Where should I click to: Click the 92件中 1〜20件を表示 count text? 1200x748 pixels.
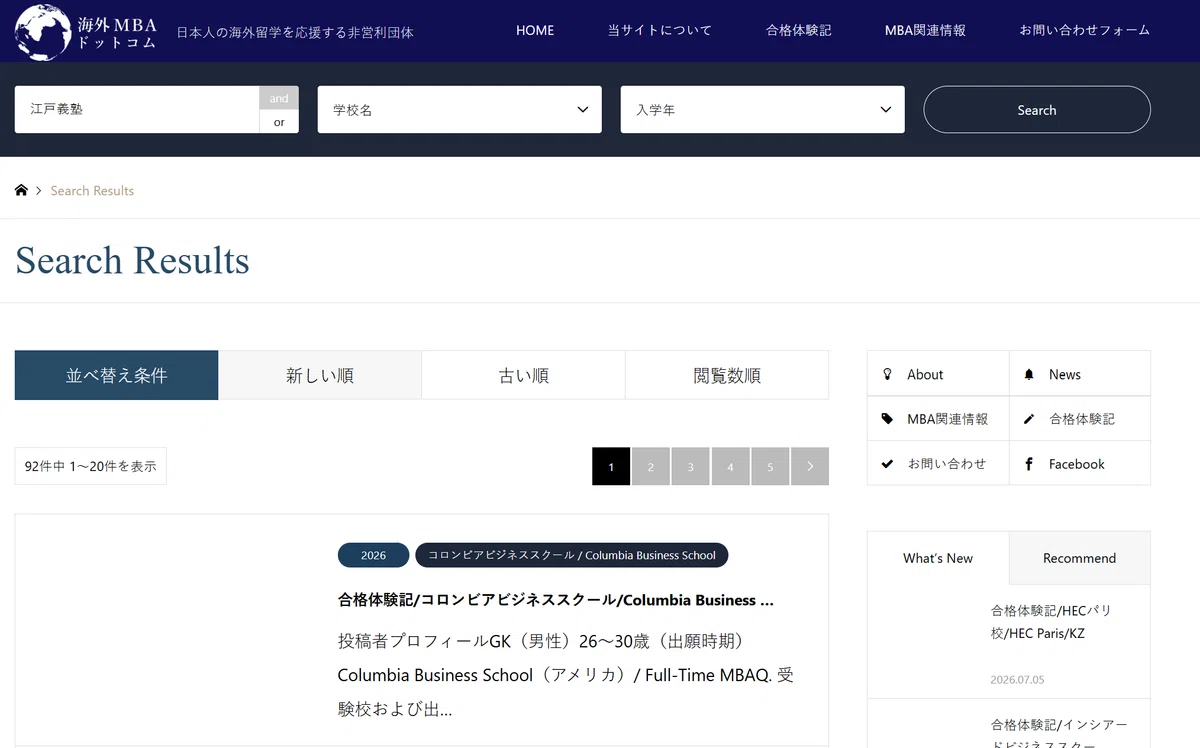(x=91, y=466)
